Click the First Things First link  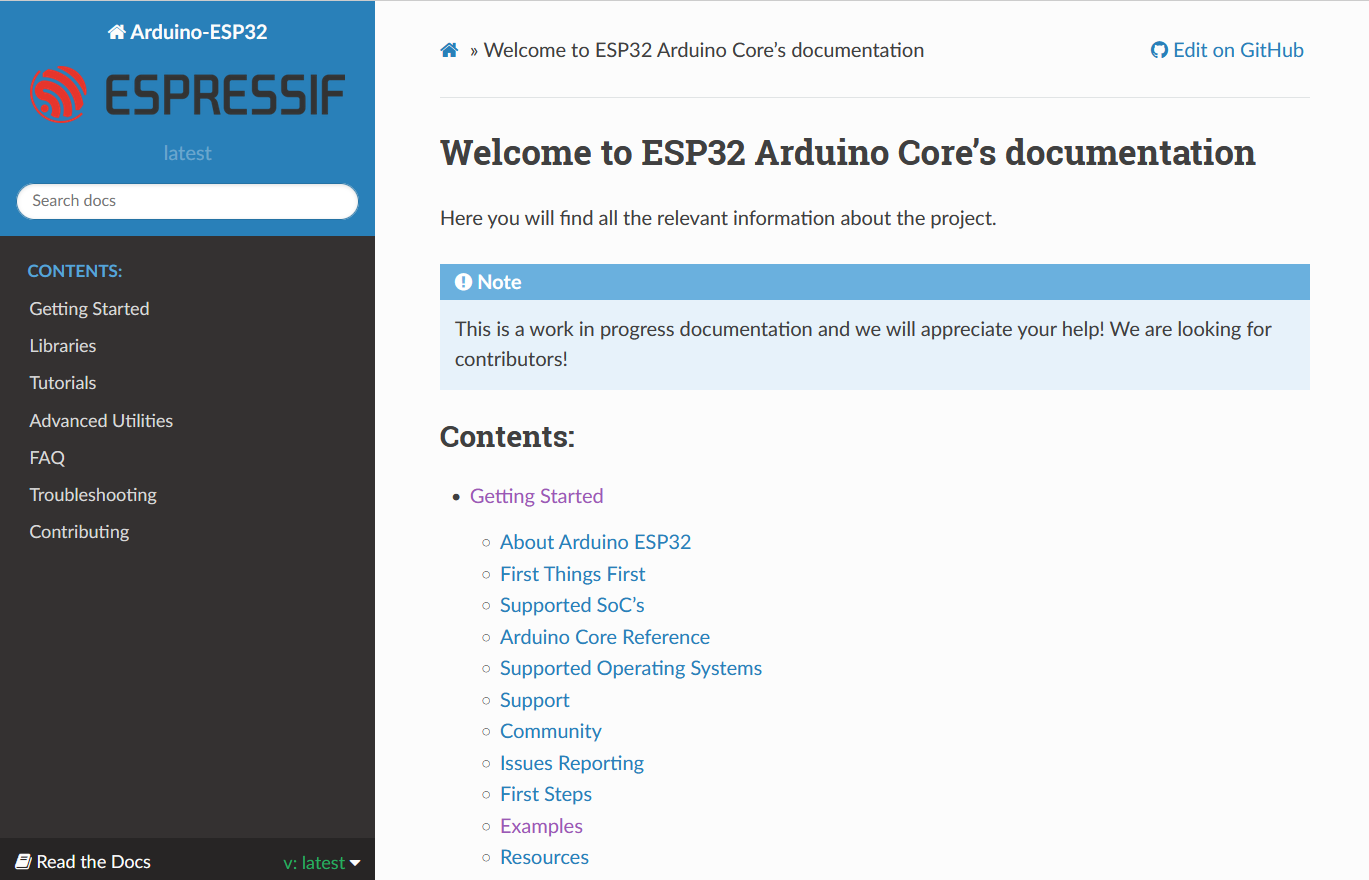pos(572,574)
